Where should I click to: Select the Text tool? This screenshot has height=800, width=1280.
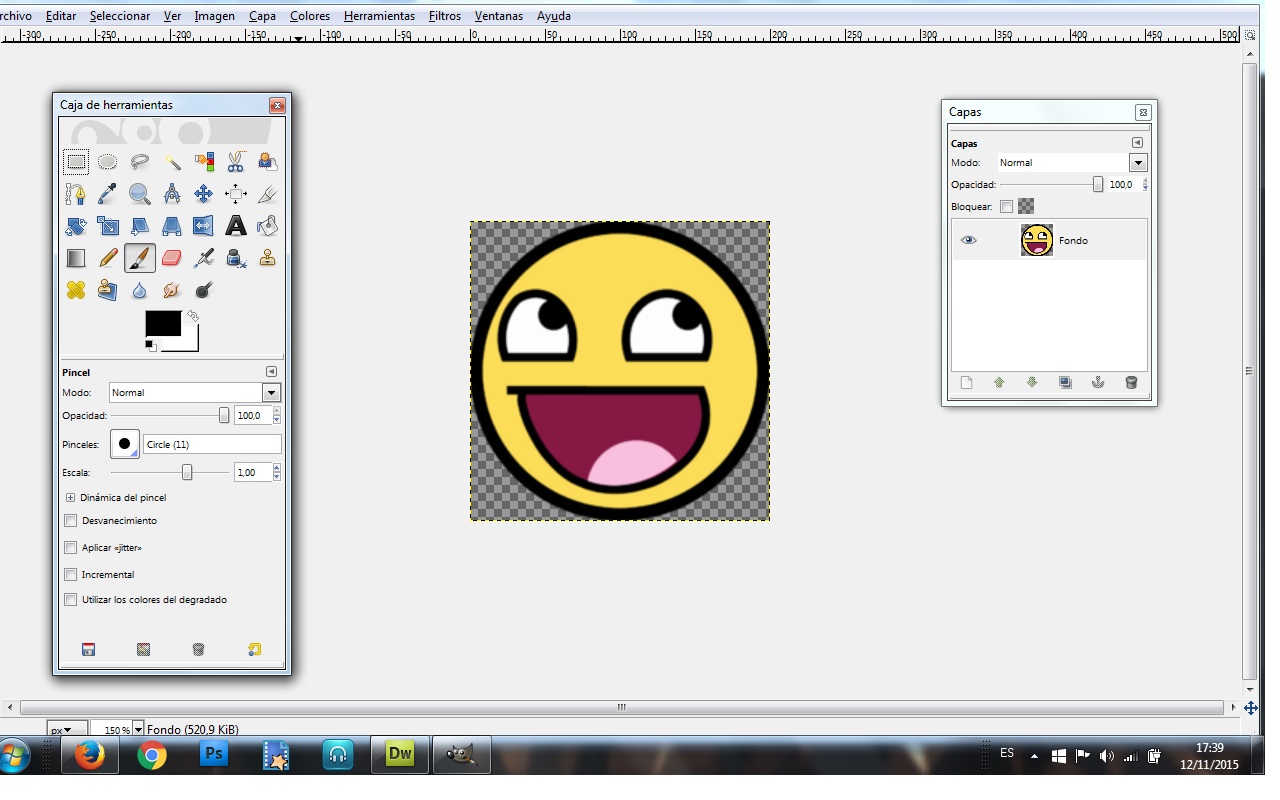(236, 226)
